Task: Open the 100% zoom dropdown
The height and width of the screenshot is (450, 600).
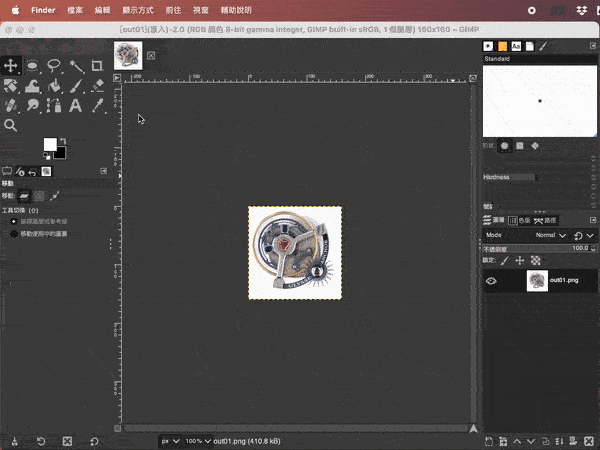Action: pos(198,441)
